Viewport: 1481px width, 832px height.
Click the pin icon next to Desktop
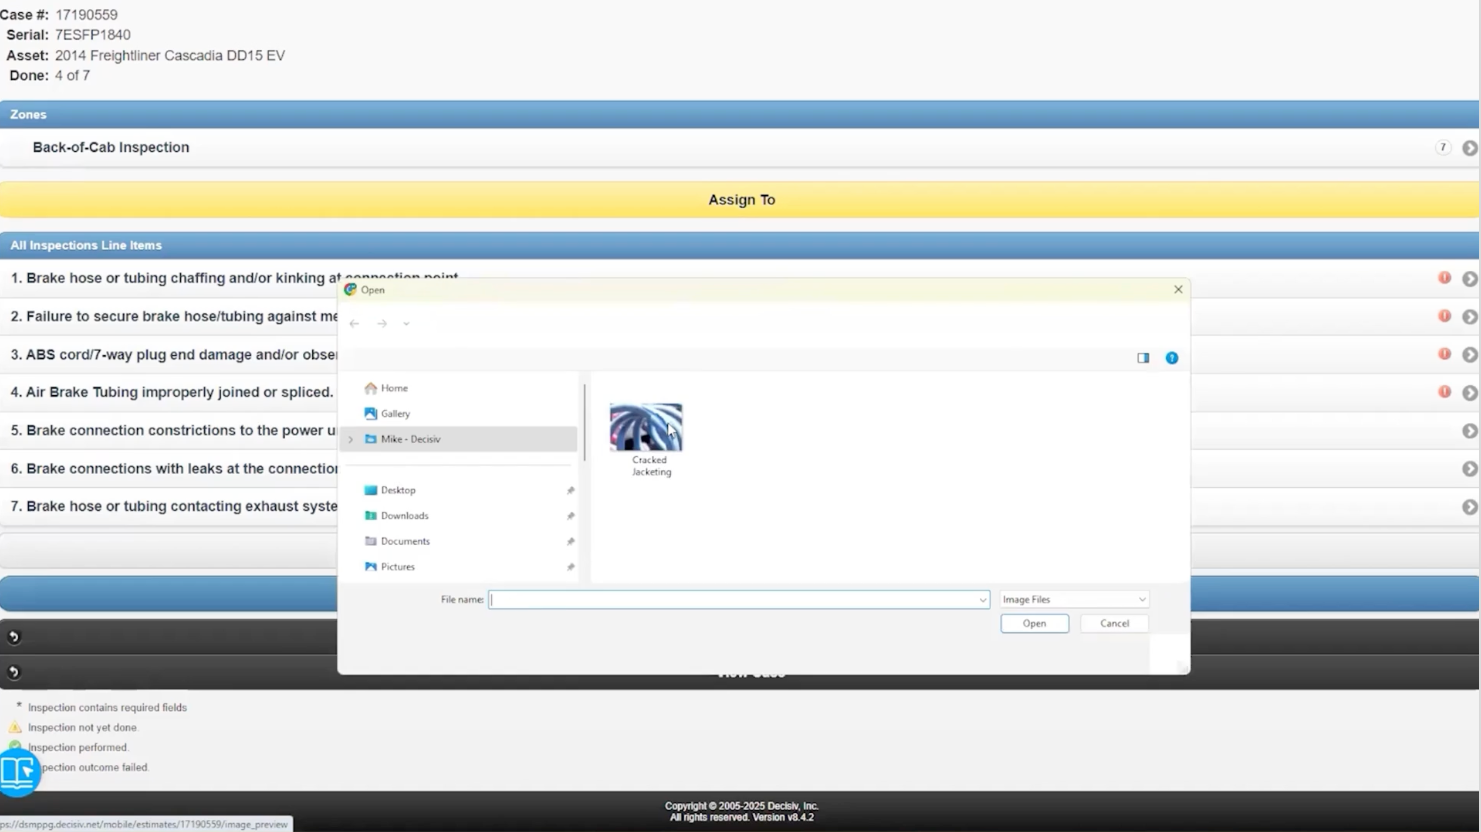pyautogui.click(x=571, y=490)
